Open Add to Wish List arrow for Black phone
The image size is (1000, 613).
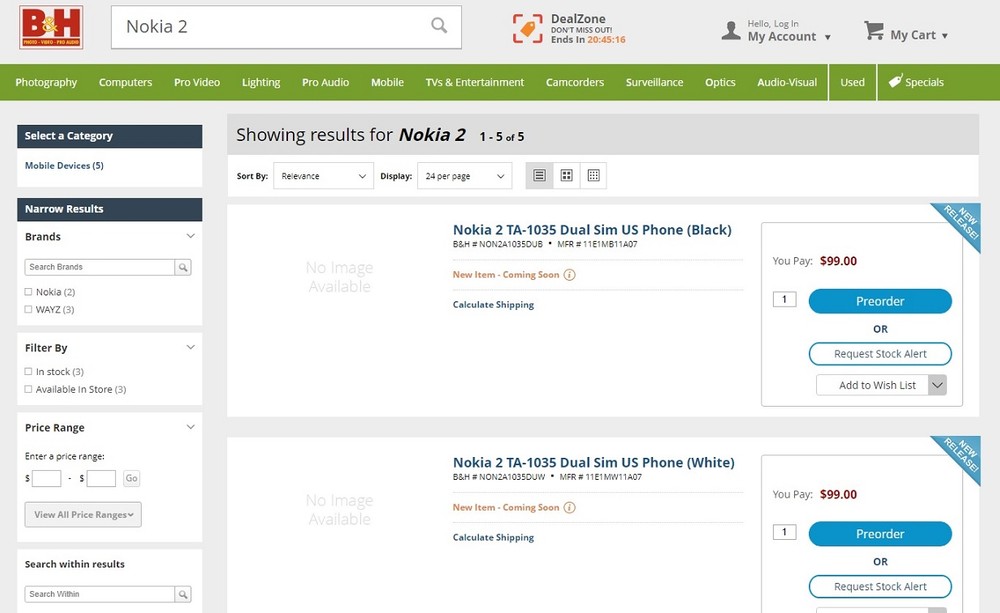[937, 385]
